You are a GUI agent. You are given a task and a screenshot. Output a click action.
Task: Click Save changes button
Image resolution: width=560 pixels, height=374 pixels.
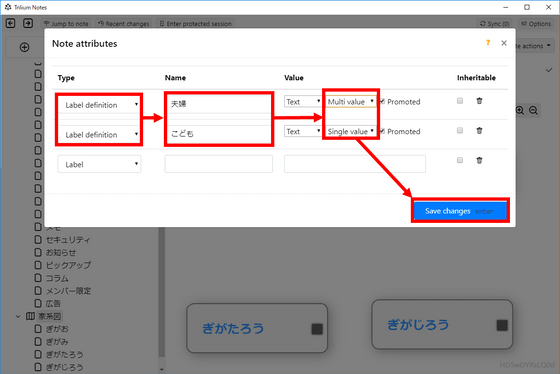click(x=460, y=211)
